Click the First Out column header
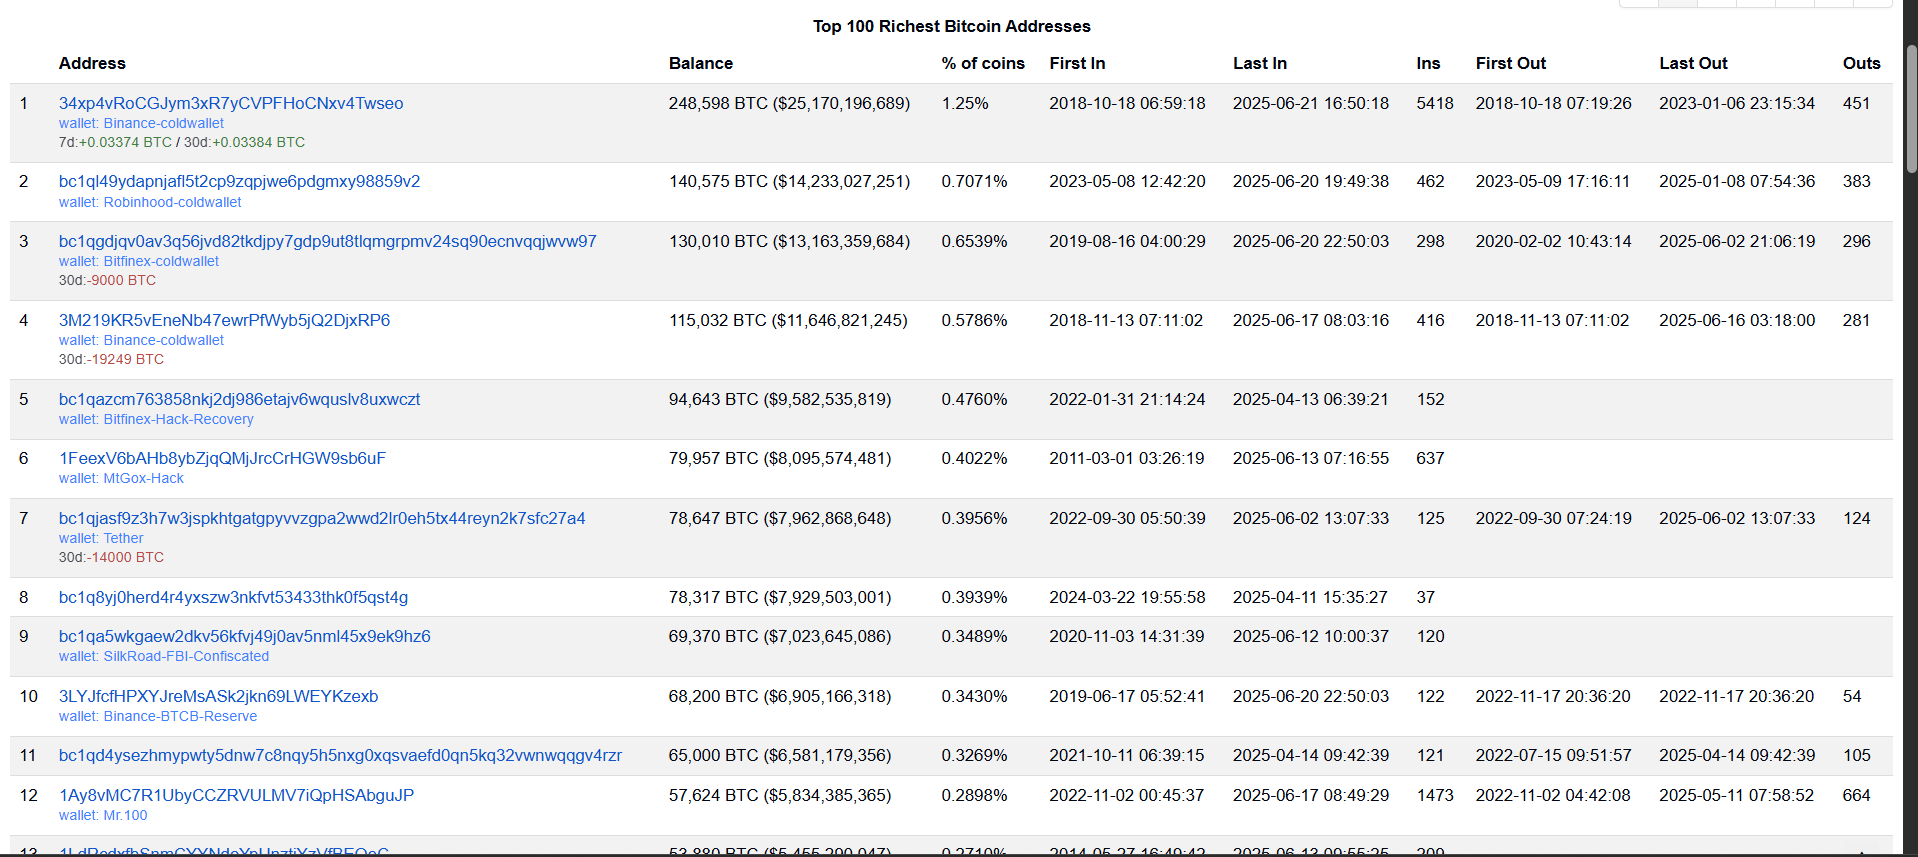This screenshot has height=857, width=1918. 1511,63
